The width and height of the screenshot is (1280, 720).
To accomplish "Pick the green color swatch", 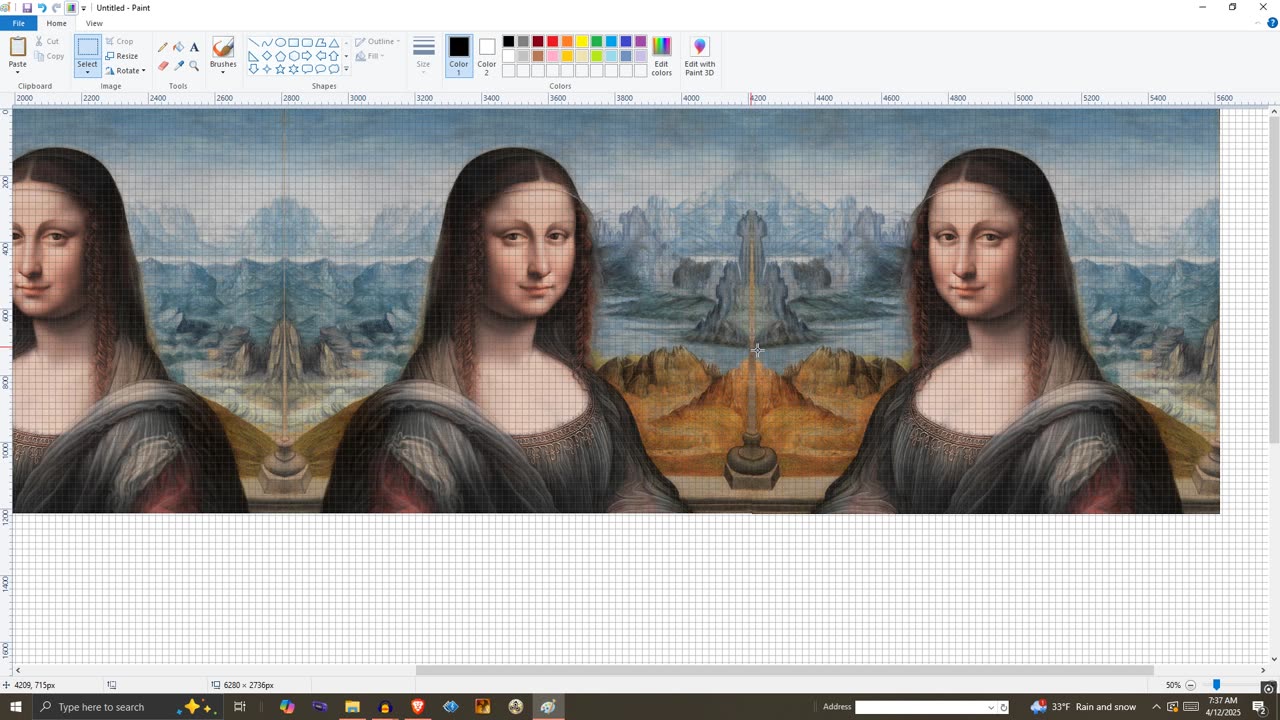I will [x=596, y=41].
